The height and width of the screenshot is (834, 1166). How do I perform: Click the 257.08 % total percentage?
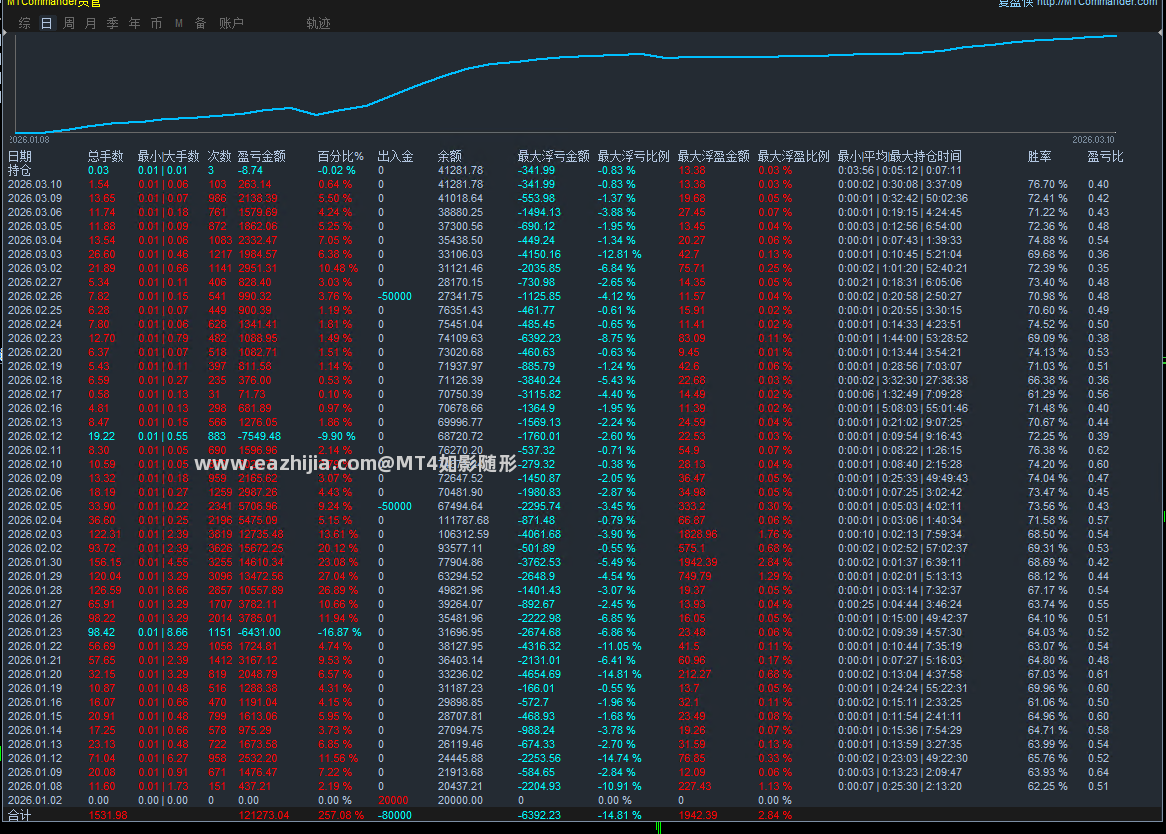pos(341,815)
